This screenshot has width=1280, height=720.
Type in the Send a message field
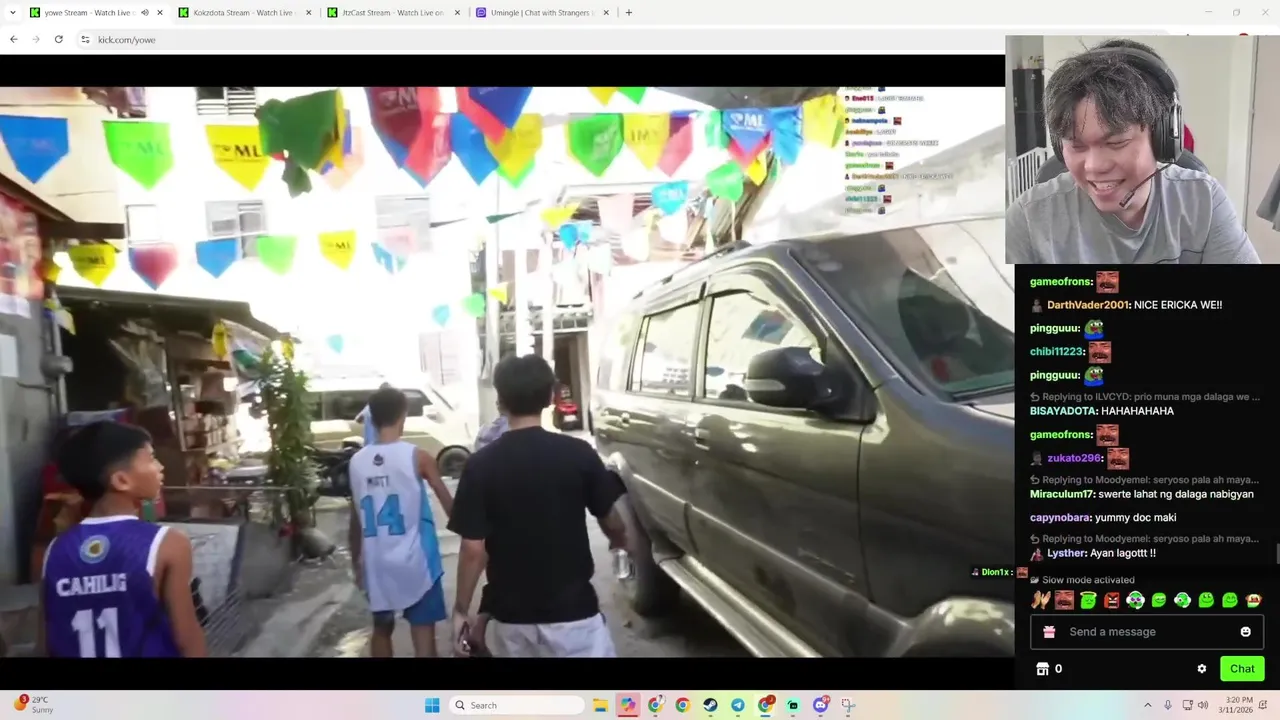(1147, 632)
